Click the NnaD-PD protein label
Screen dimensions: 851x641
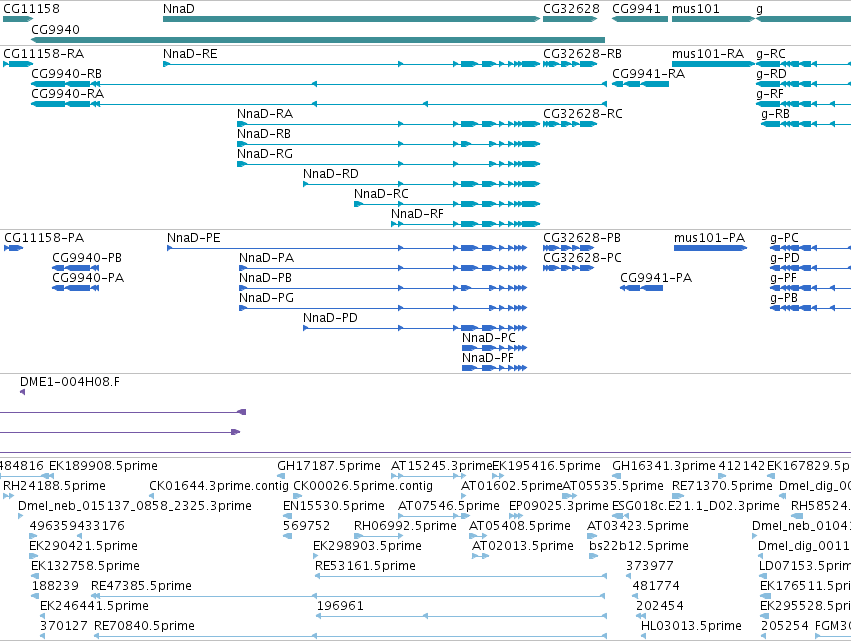[330, 318]
